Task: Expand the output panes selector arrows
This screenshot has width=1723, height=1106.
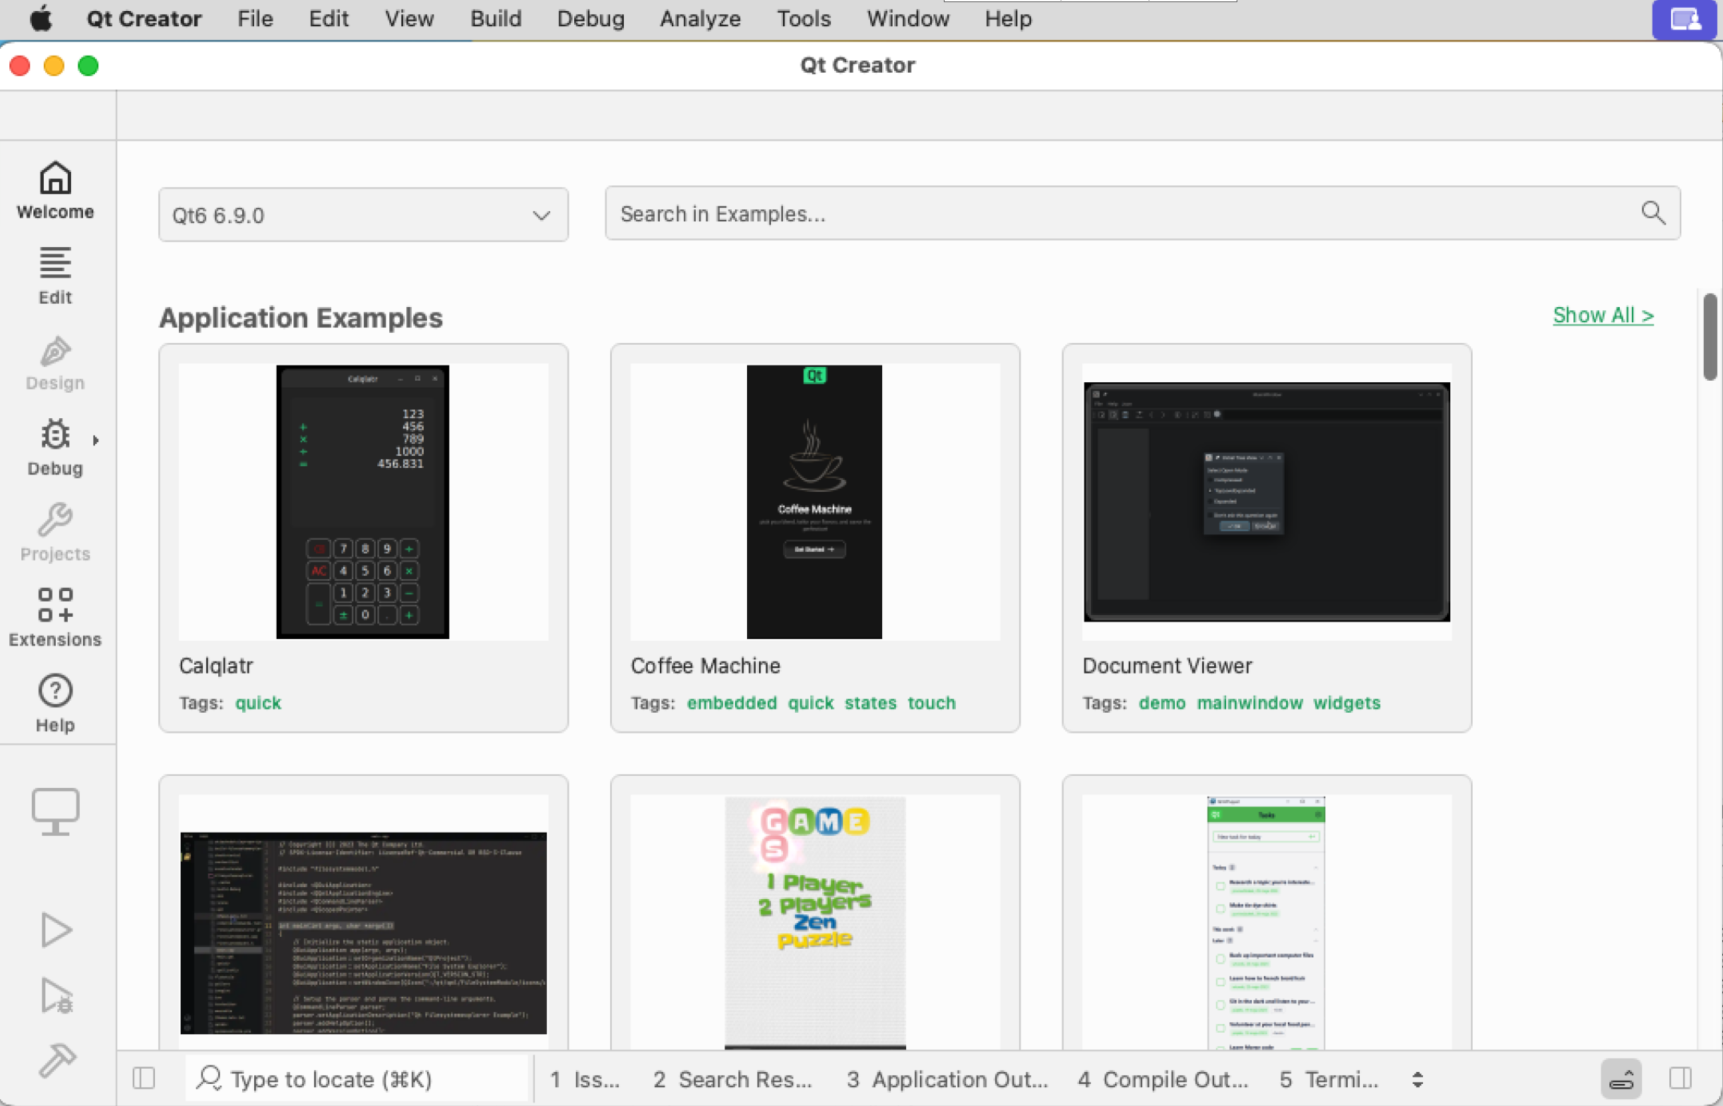Action: tap(1417, 1079)
